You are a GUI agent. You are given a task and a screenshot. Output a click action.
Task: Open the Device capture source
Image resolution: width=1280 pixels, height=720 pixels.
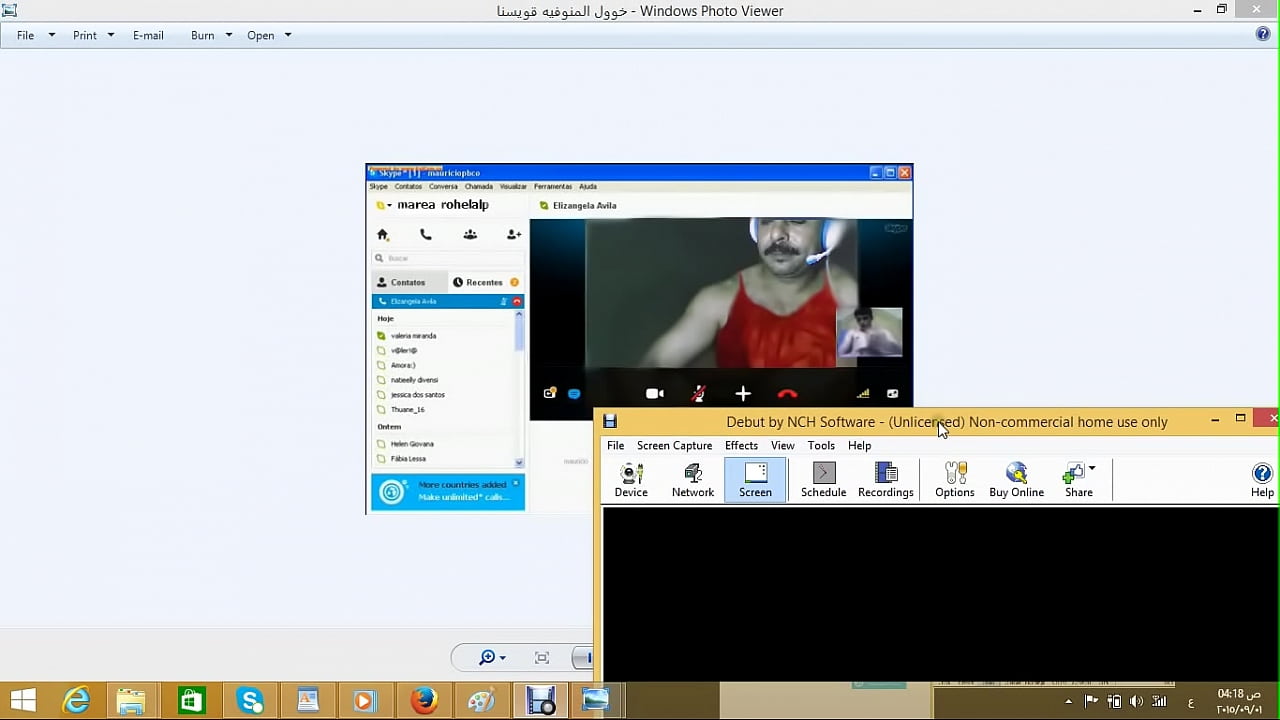(631, 480)
